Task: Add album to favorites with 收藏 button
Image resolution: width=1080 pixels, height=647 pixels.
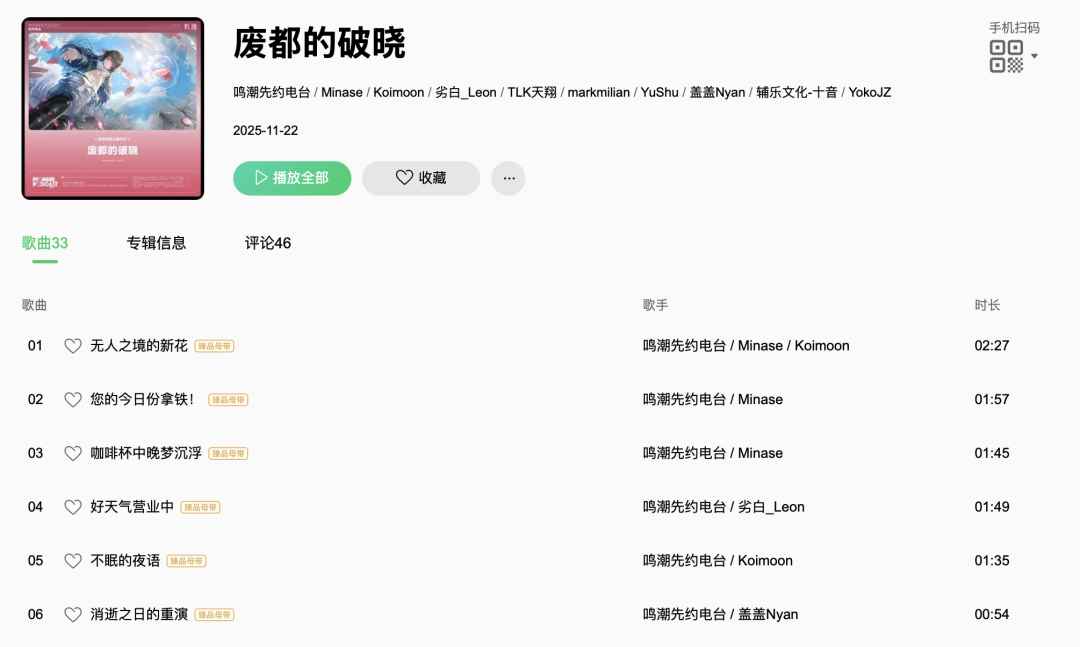Action: [x=421, y=178]
